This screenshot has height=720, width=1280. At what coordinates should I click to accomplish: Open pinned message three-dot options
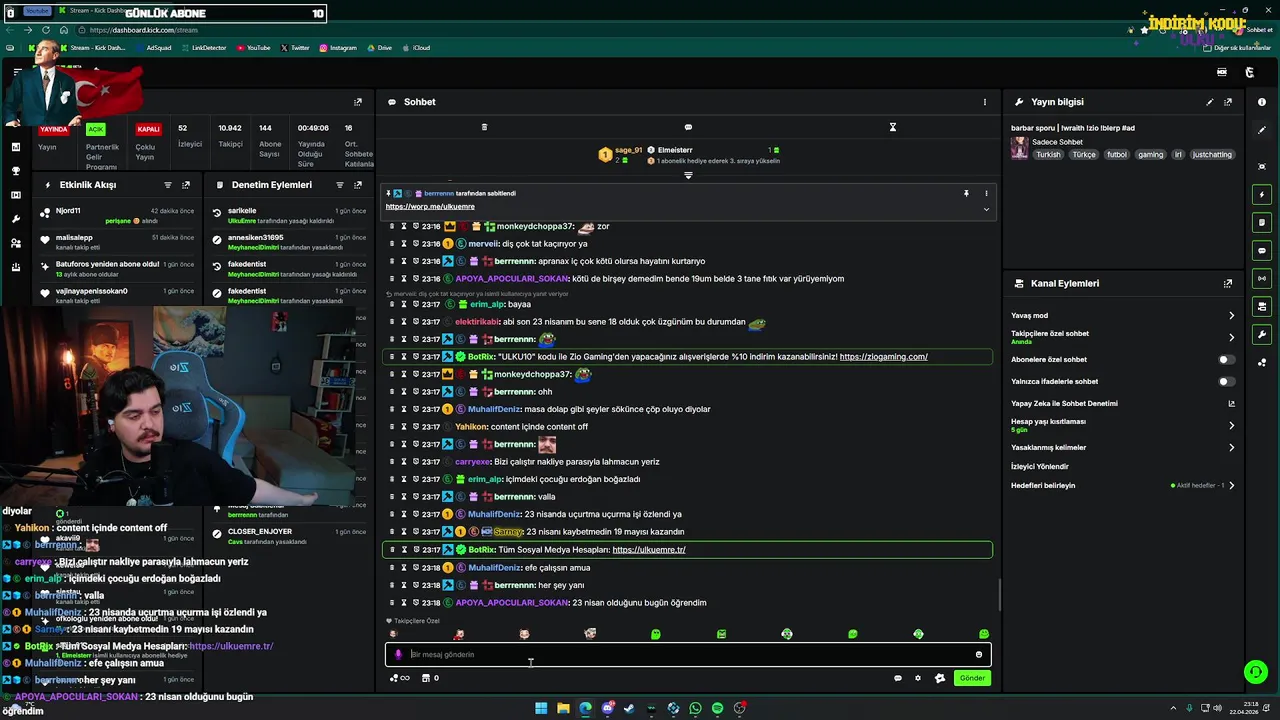click(x=986, y=193)
